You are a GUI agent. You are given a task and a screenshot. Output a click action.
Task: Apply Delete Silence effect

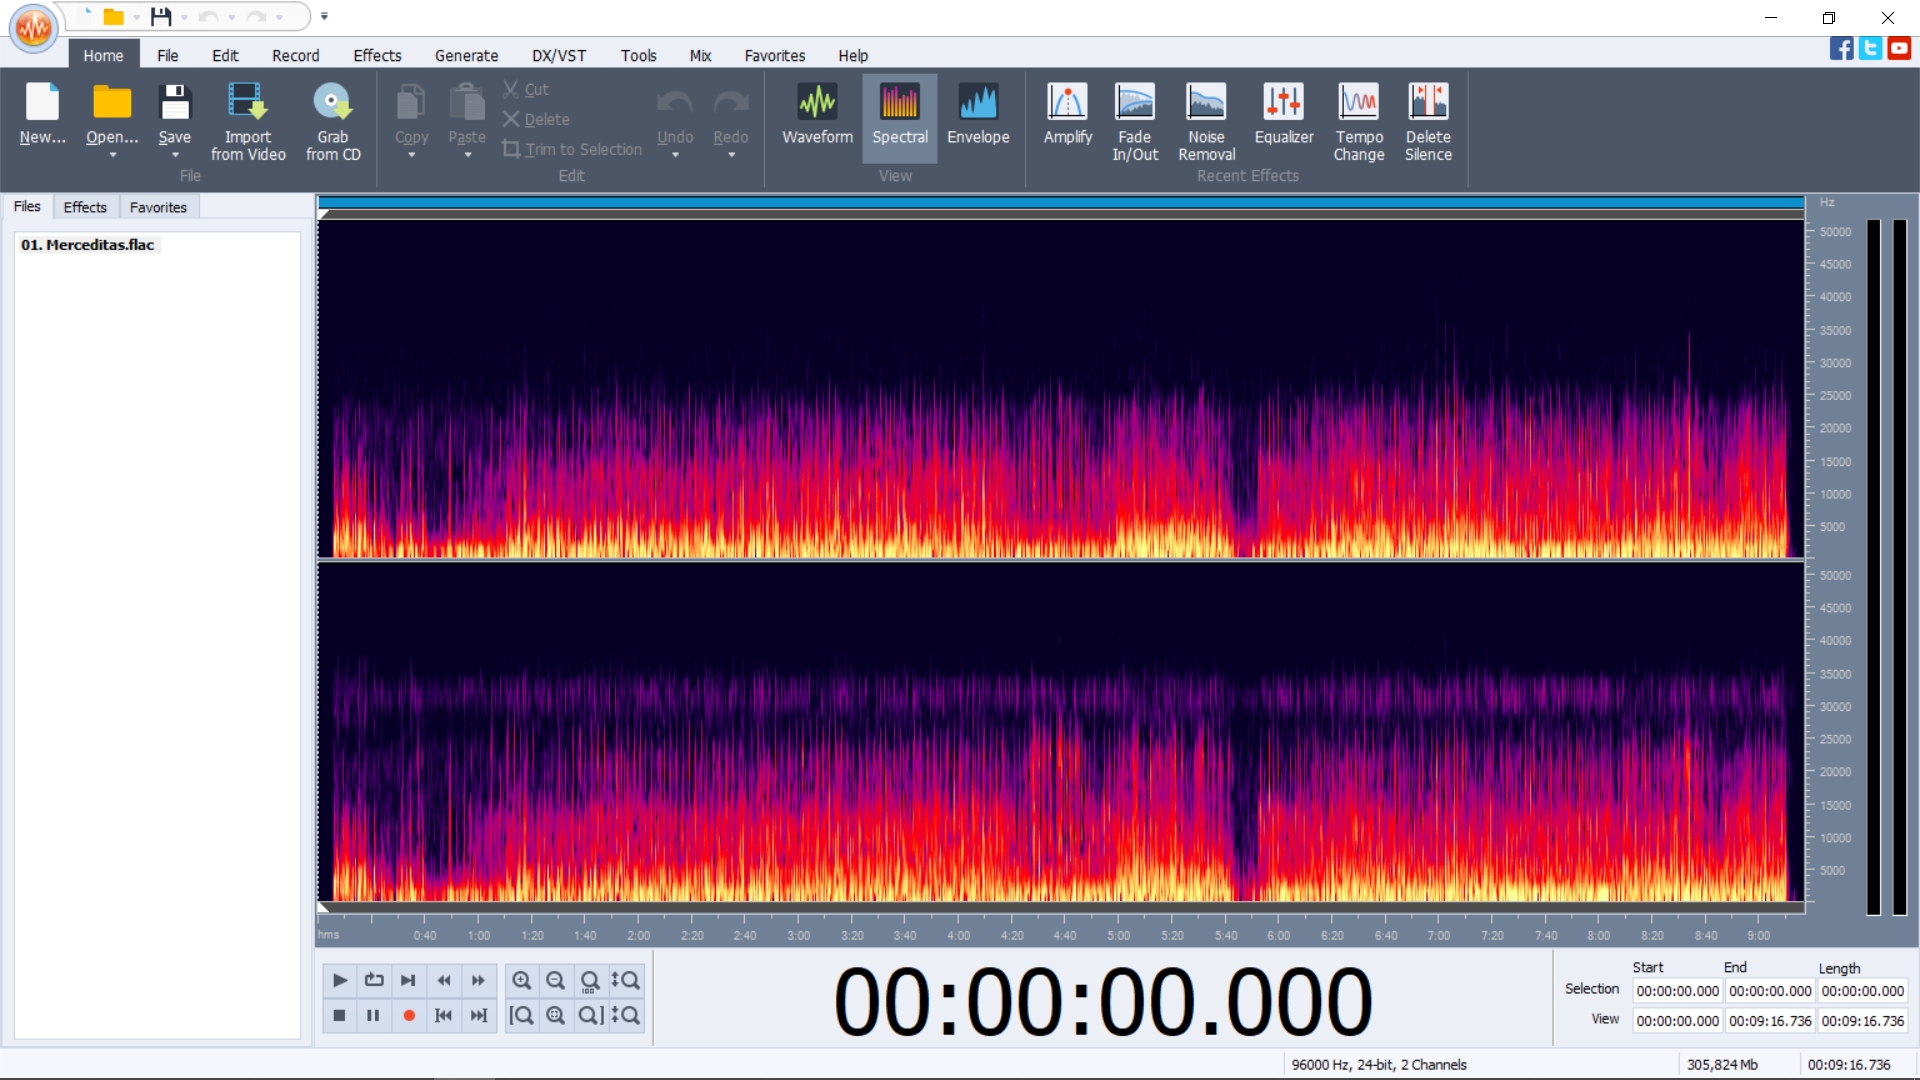click(x=1428, y=120)
